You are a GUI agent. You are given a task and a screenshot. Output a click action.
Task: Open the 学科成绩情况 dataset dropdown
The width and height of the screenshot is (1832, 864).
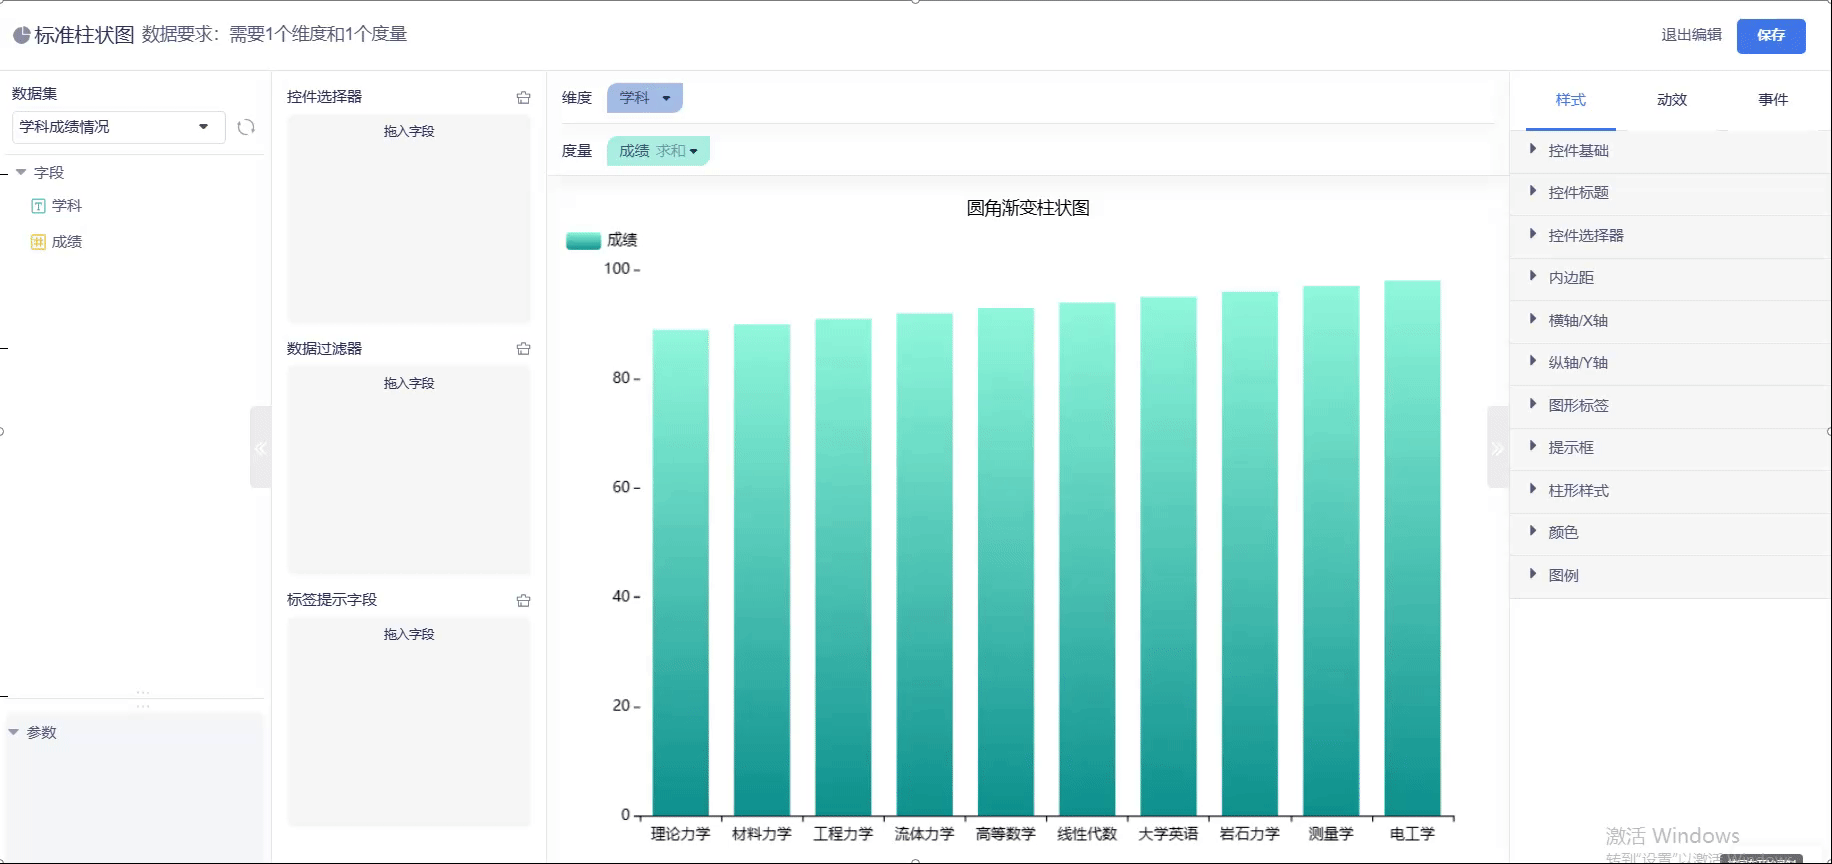coord(118,127)
